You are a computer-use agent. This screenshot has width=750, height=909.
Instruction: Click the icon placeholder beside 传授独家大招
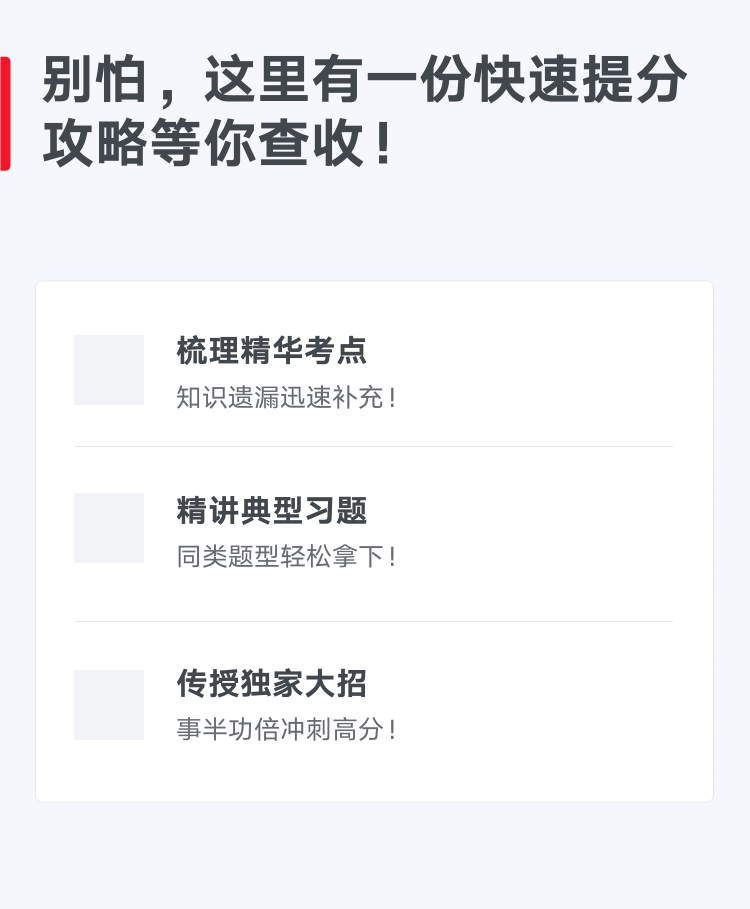109,705
